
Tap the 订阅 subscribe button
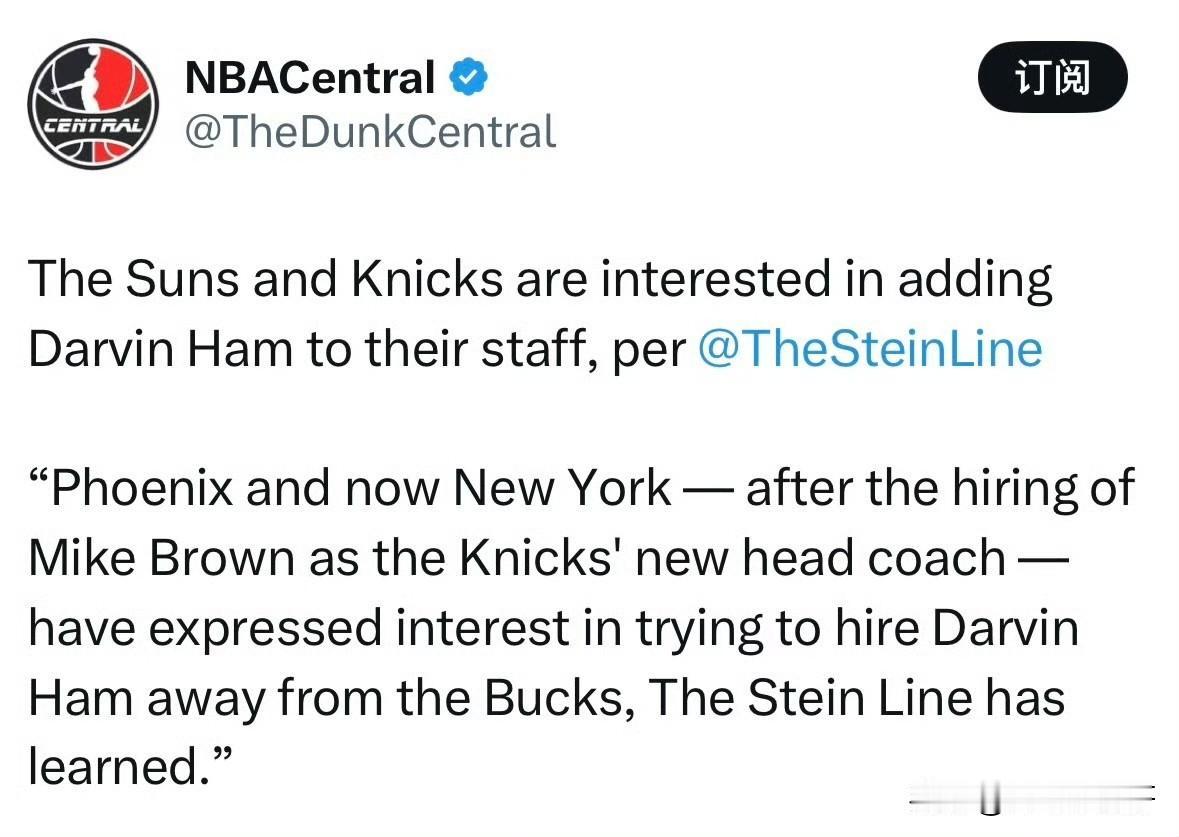[1052, 77]
